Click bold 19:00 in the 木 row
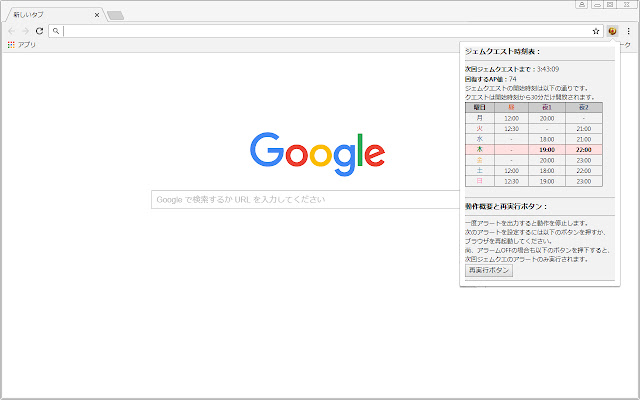This screenshot has width=640, height=400. [547, 150]
